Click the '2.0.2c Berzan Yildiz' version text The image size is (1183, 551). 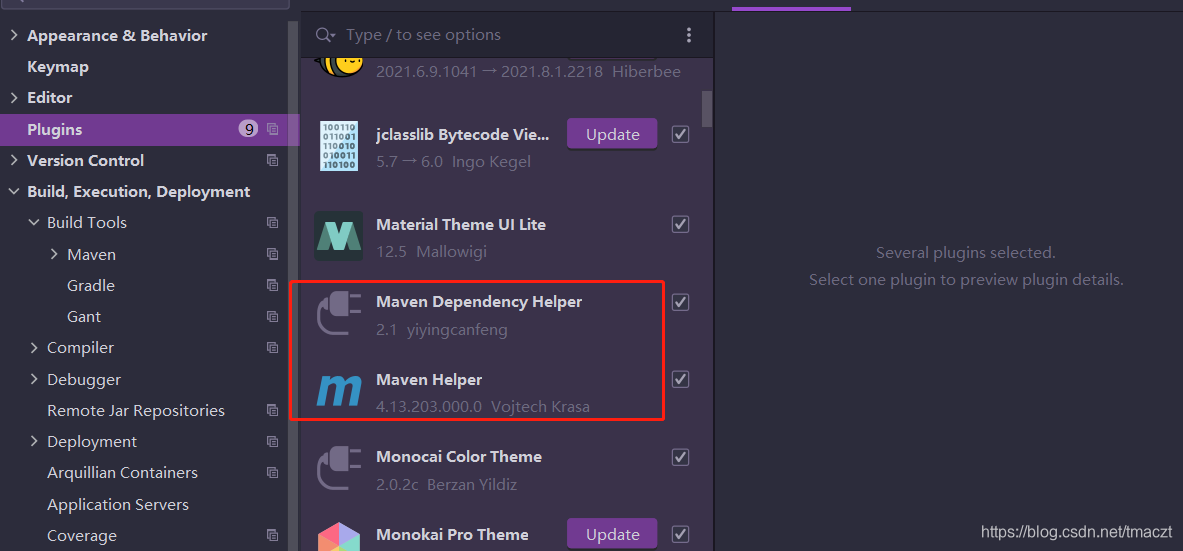pos(446,484)
